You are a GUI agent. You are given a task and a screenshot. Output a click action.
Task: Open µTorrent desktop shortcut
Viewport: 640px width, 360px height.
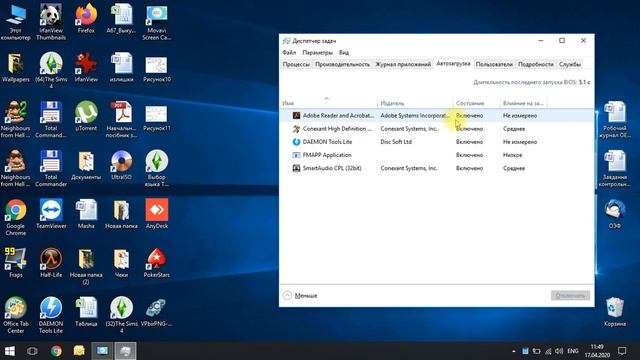click(x=86, y=116)
